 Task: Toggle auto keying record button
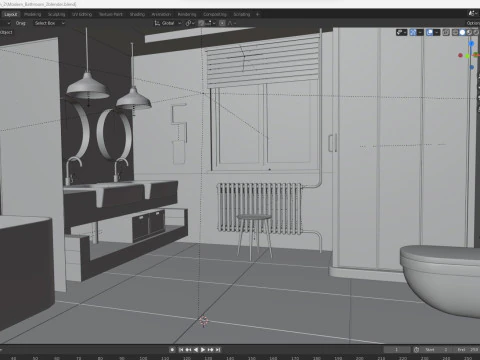coord(172,350)
